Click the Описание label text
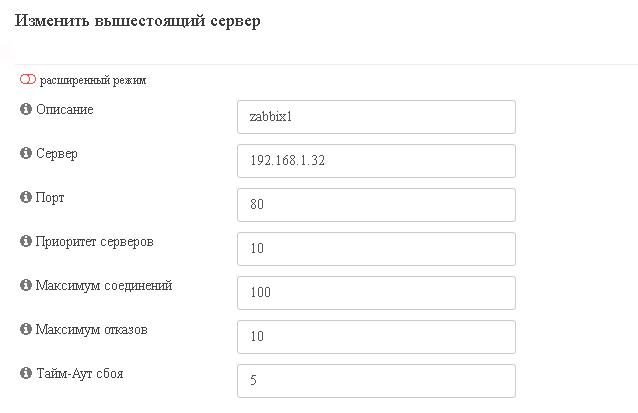 pyautogui.click(x=65, y=109)
